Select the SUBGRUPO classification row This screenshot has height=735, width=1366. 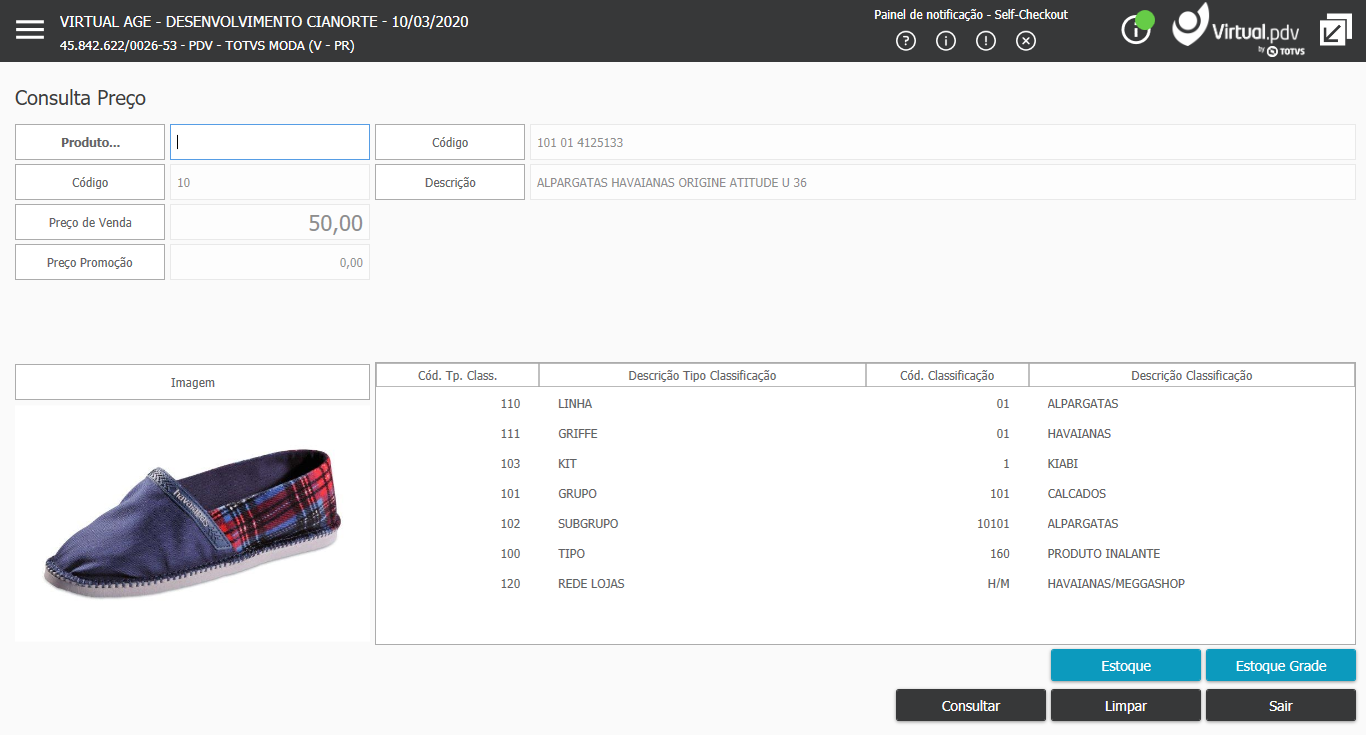(865, 524)
